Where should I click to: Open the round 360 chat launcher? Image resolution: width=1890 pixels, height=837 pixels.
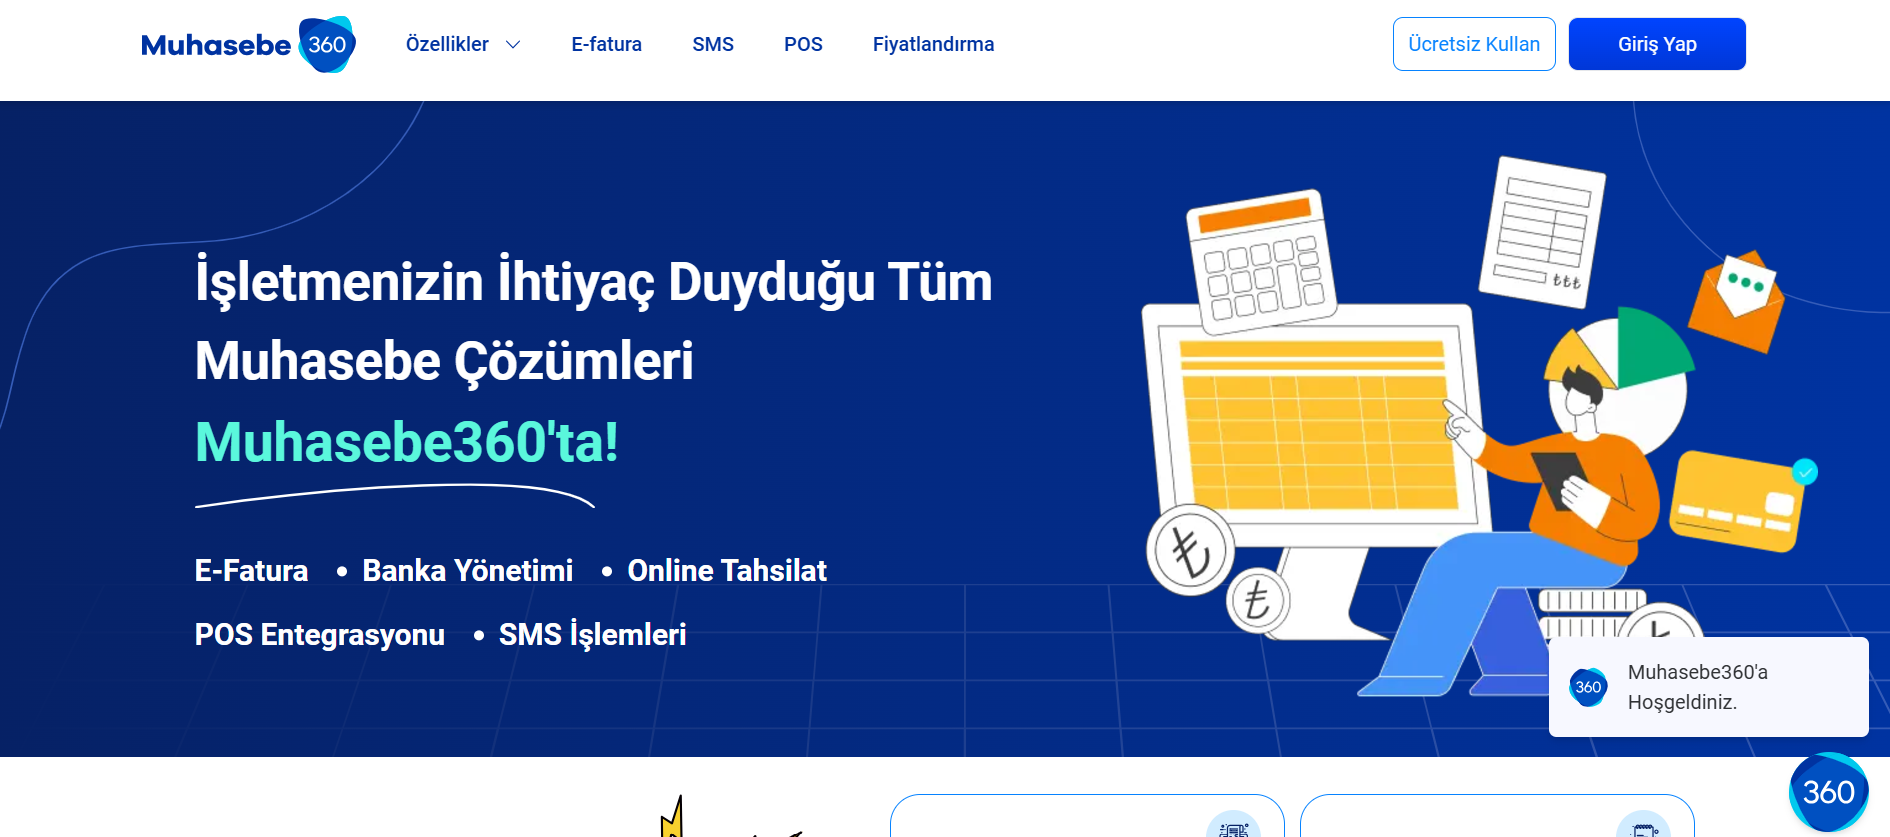[x=1828, y=792]
